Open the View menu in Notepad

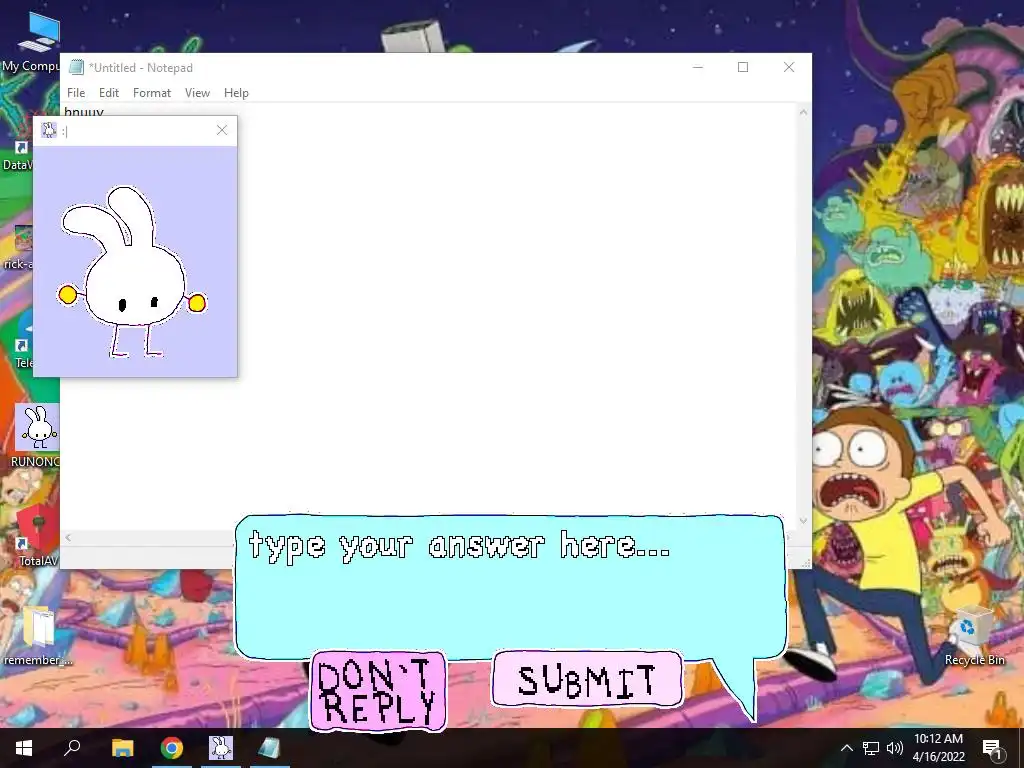click(197, 93)
